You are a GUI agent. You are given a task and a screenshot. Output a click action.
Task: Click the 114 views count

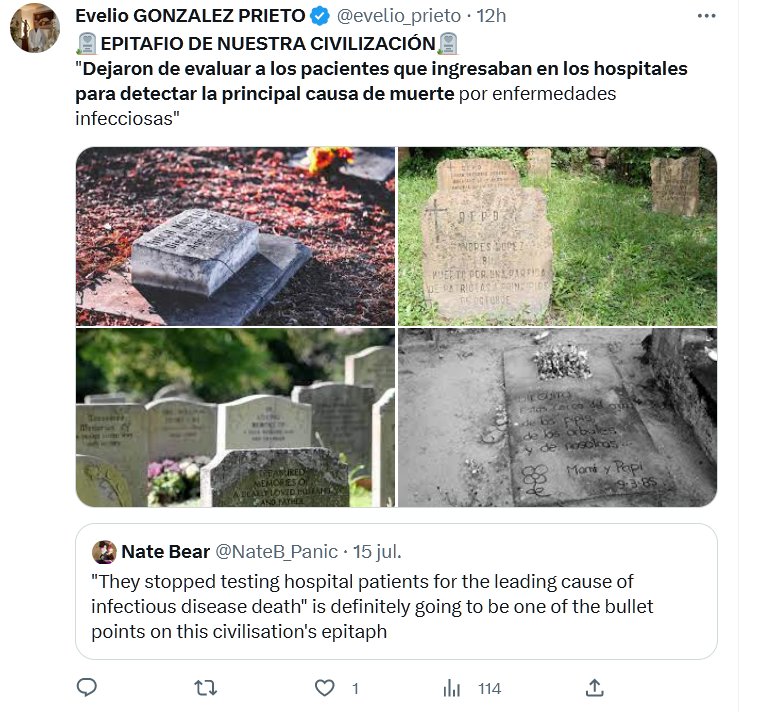489,689
